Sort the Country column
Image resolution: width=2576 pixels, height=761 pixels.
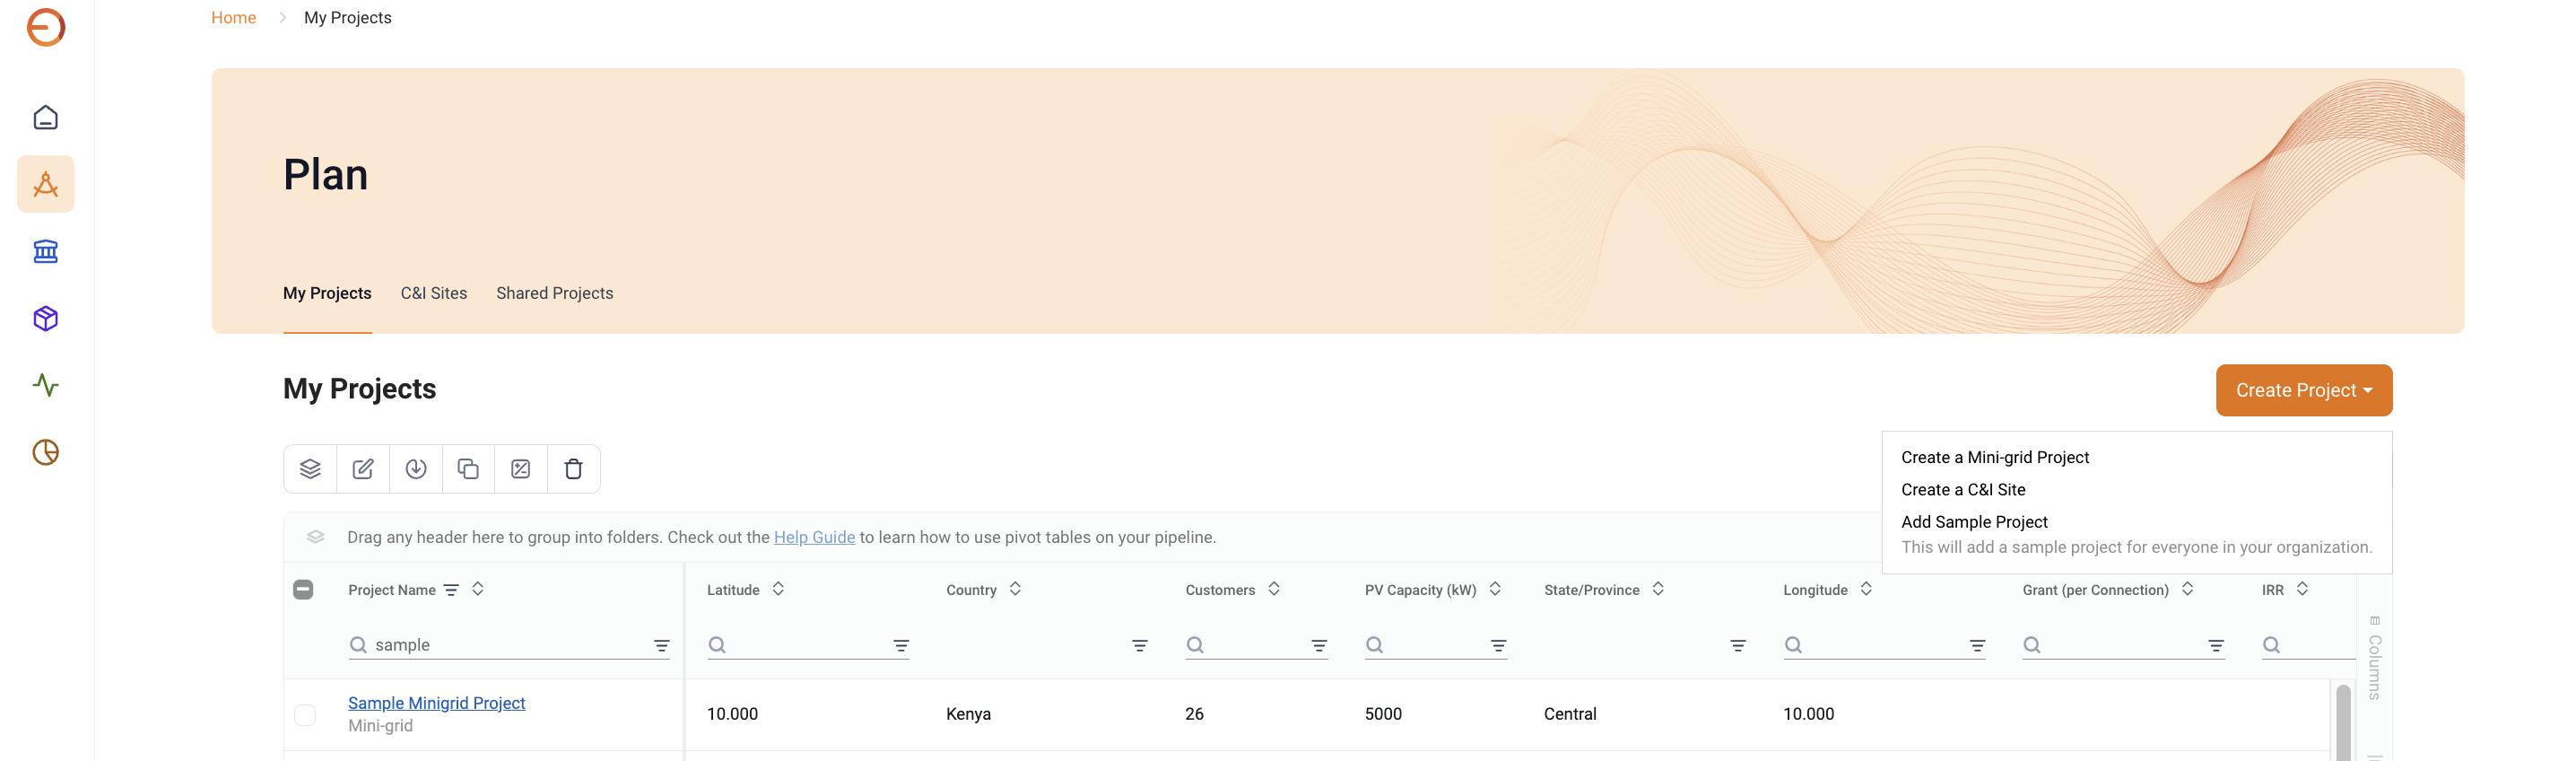(x=1015, y=589)
